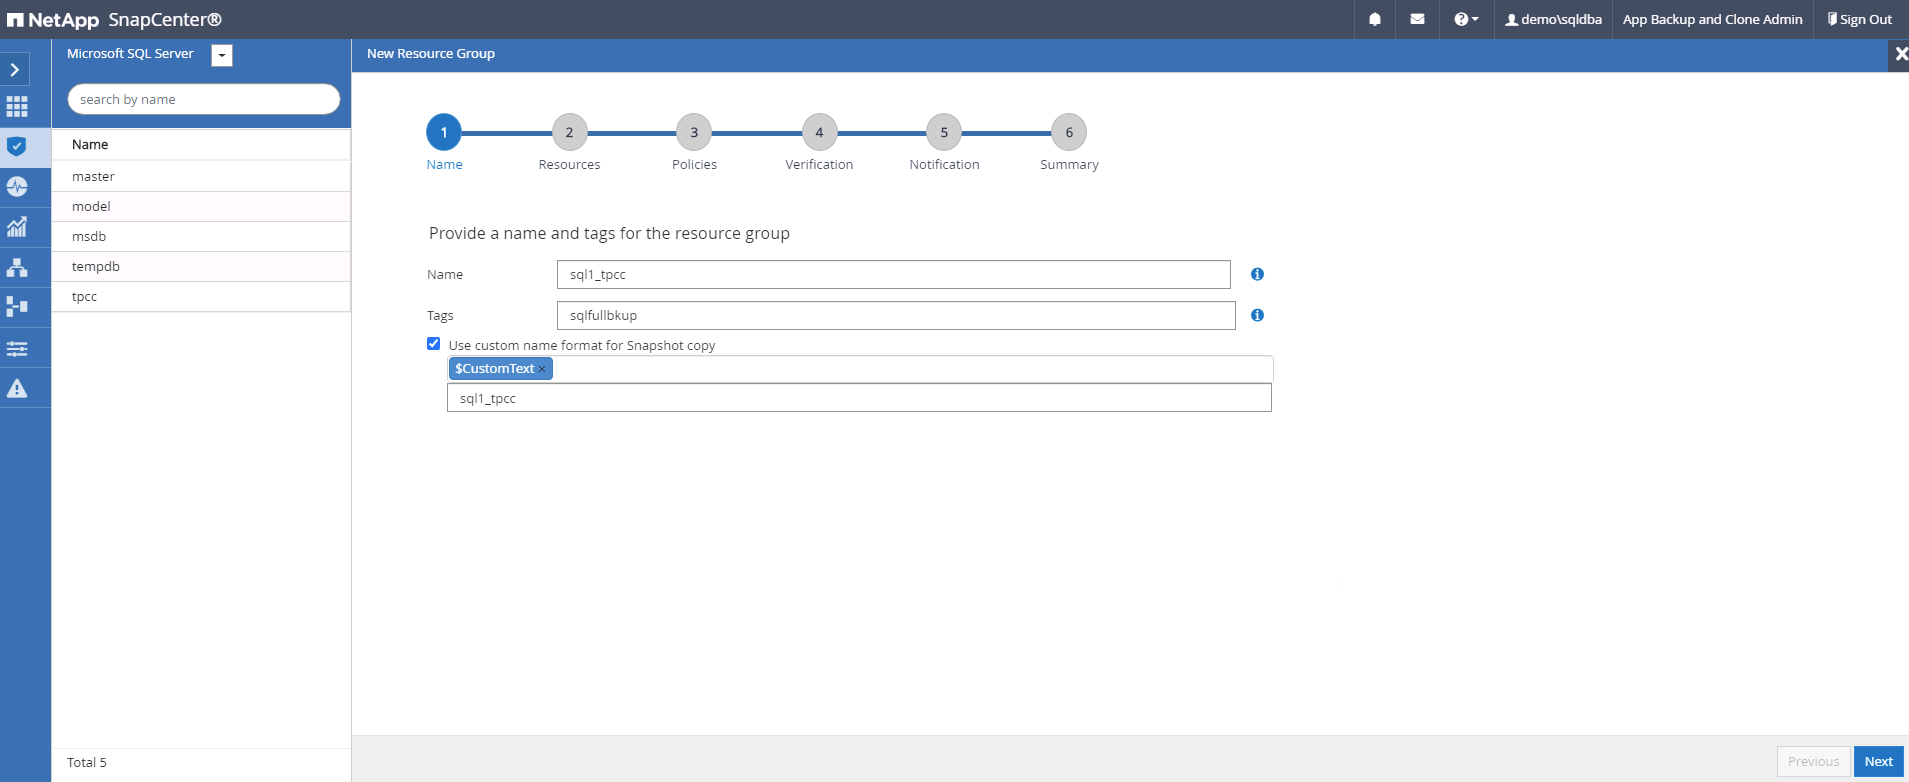Viewport: 1909px width, 782px height.
Task: Click App Backup and Clone Admin role
Action: (x=1712, y=19)
